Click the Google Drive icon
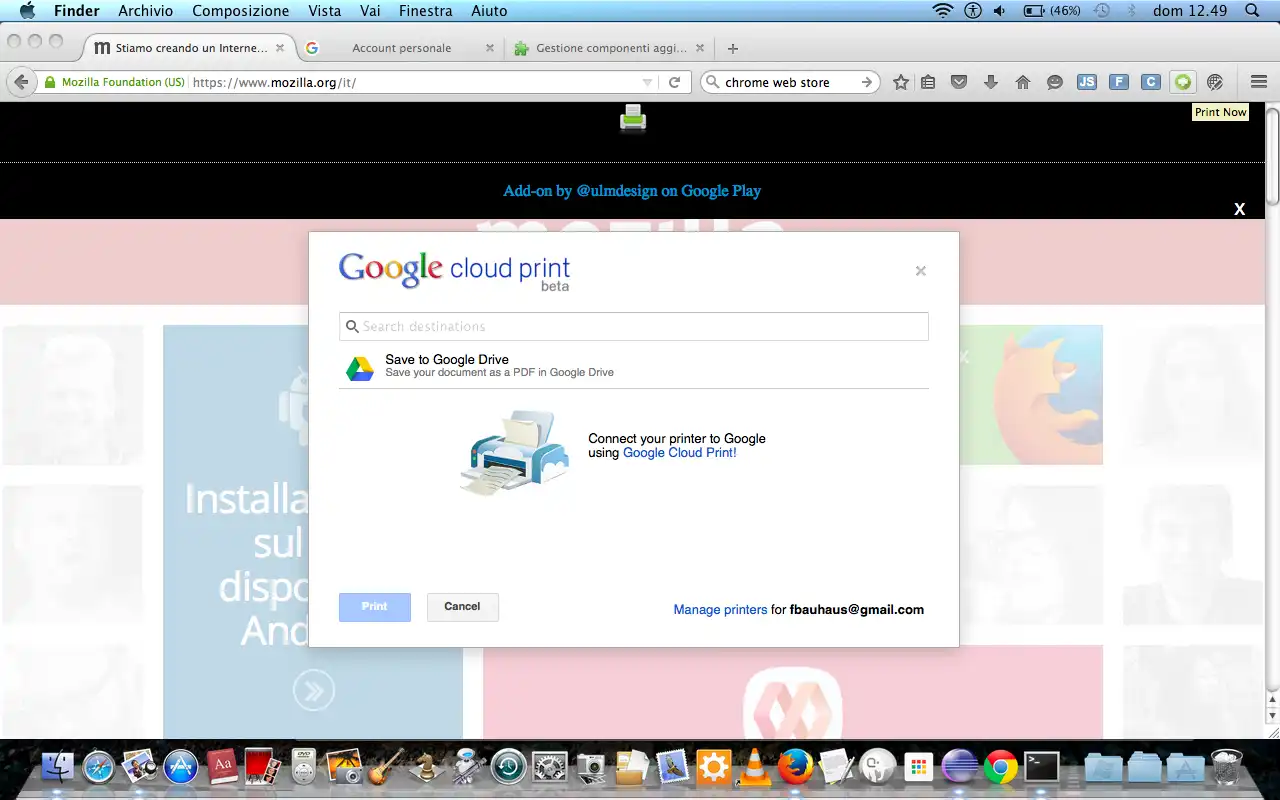 coord(360,367)
